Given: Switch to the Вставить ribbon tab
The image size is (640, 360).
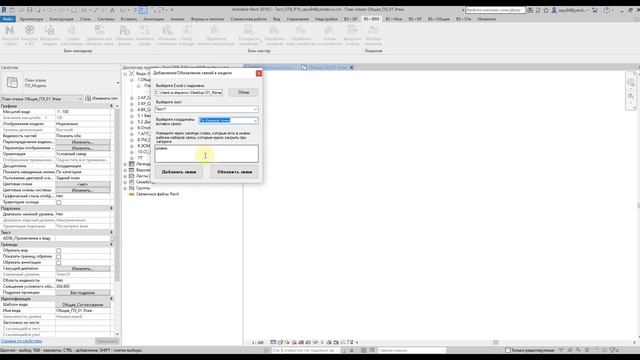Looking at the screenshot, I should click(129, 19).
